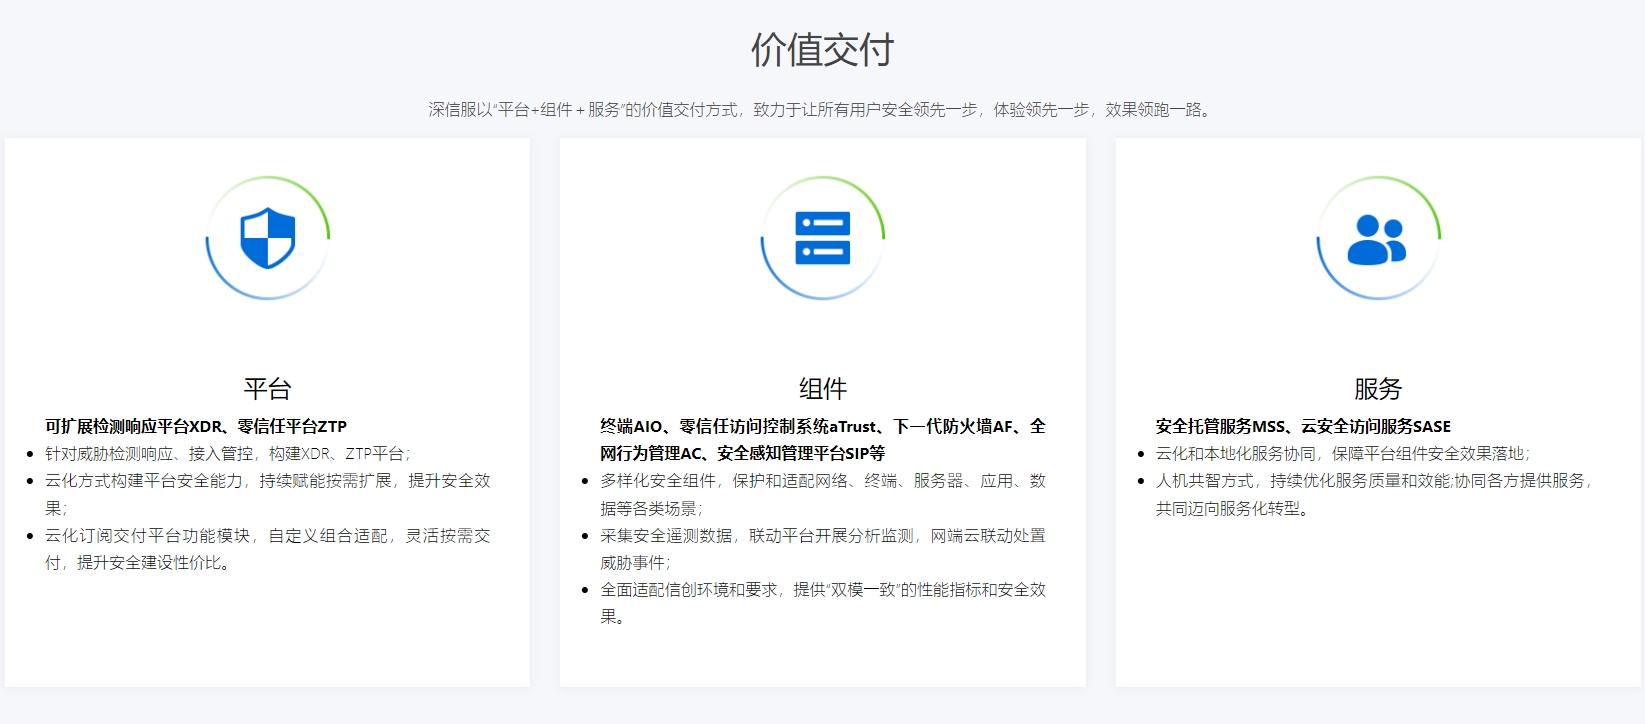The image size is (1645, 724).
Task: Select the 平台 card heading
Action: (x=267, y=388)
